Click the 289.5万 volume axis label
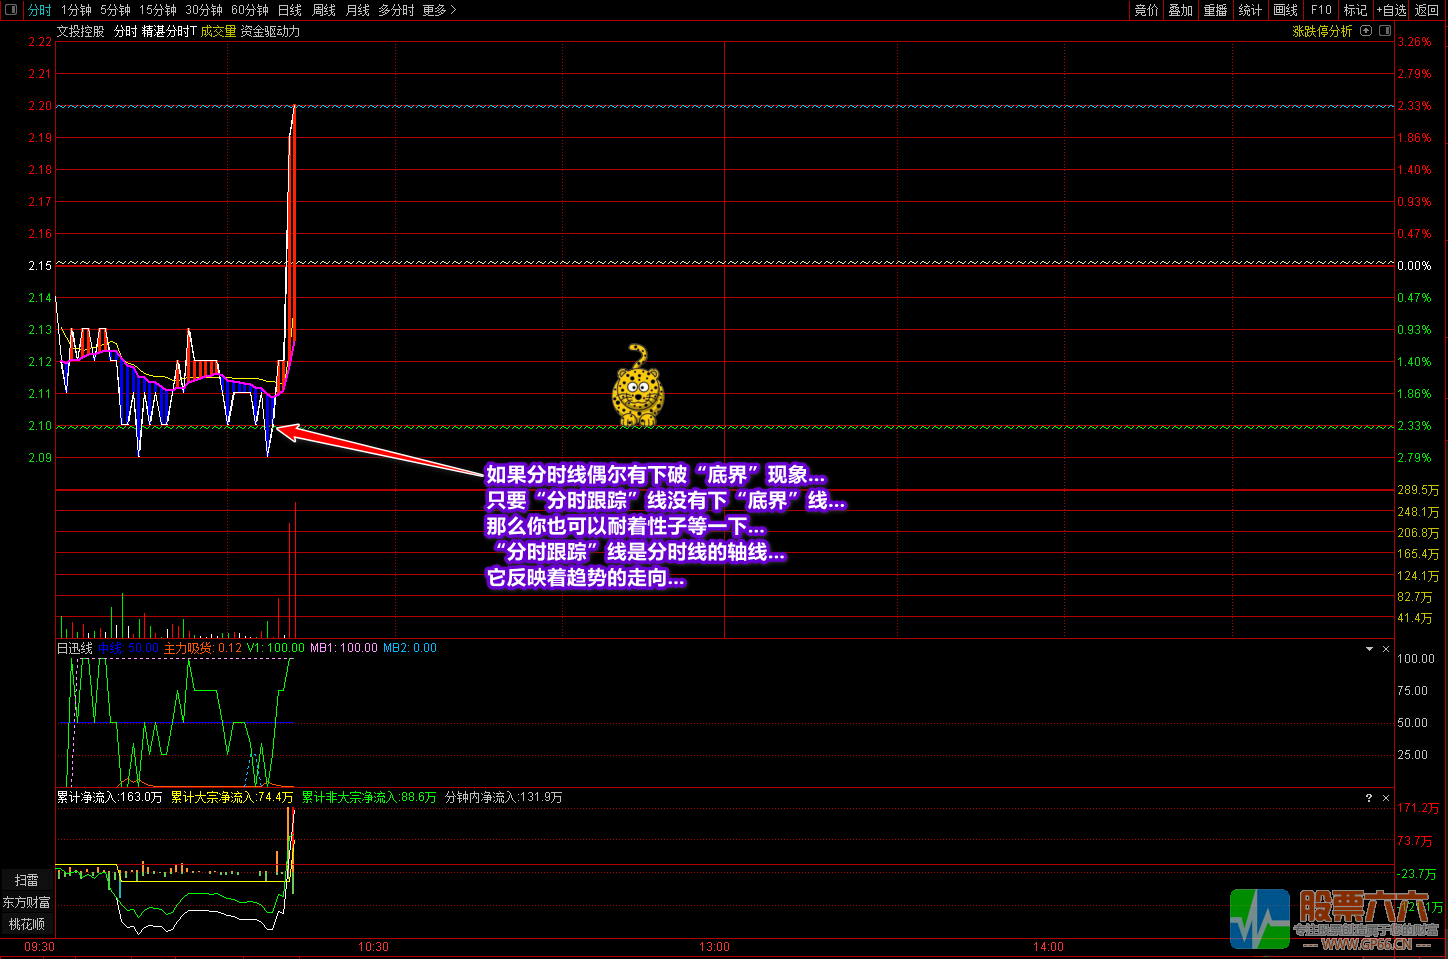Screen dimensions: 1448x959 (x=1418, y=490)
